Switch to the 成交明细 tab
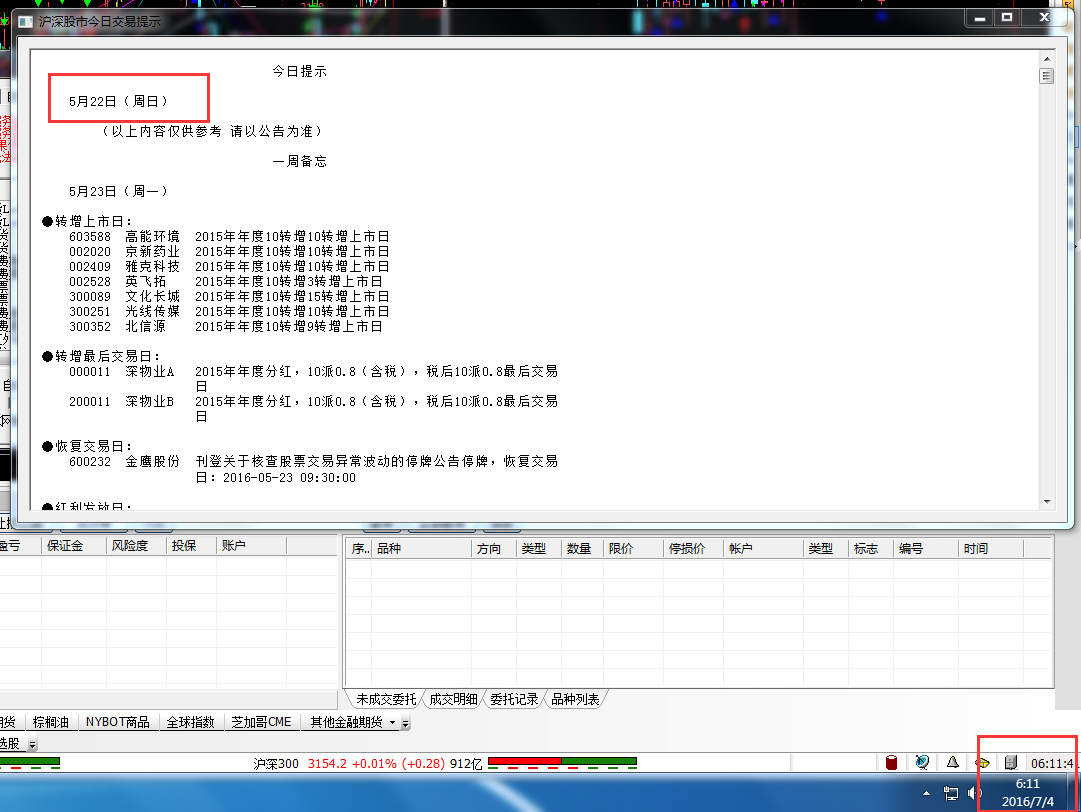The height and width of the screenshot is (812, 1081). pyautogui.click(x=455, y=700)
